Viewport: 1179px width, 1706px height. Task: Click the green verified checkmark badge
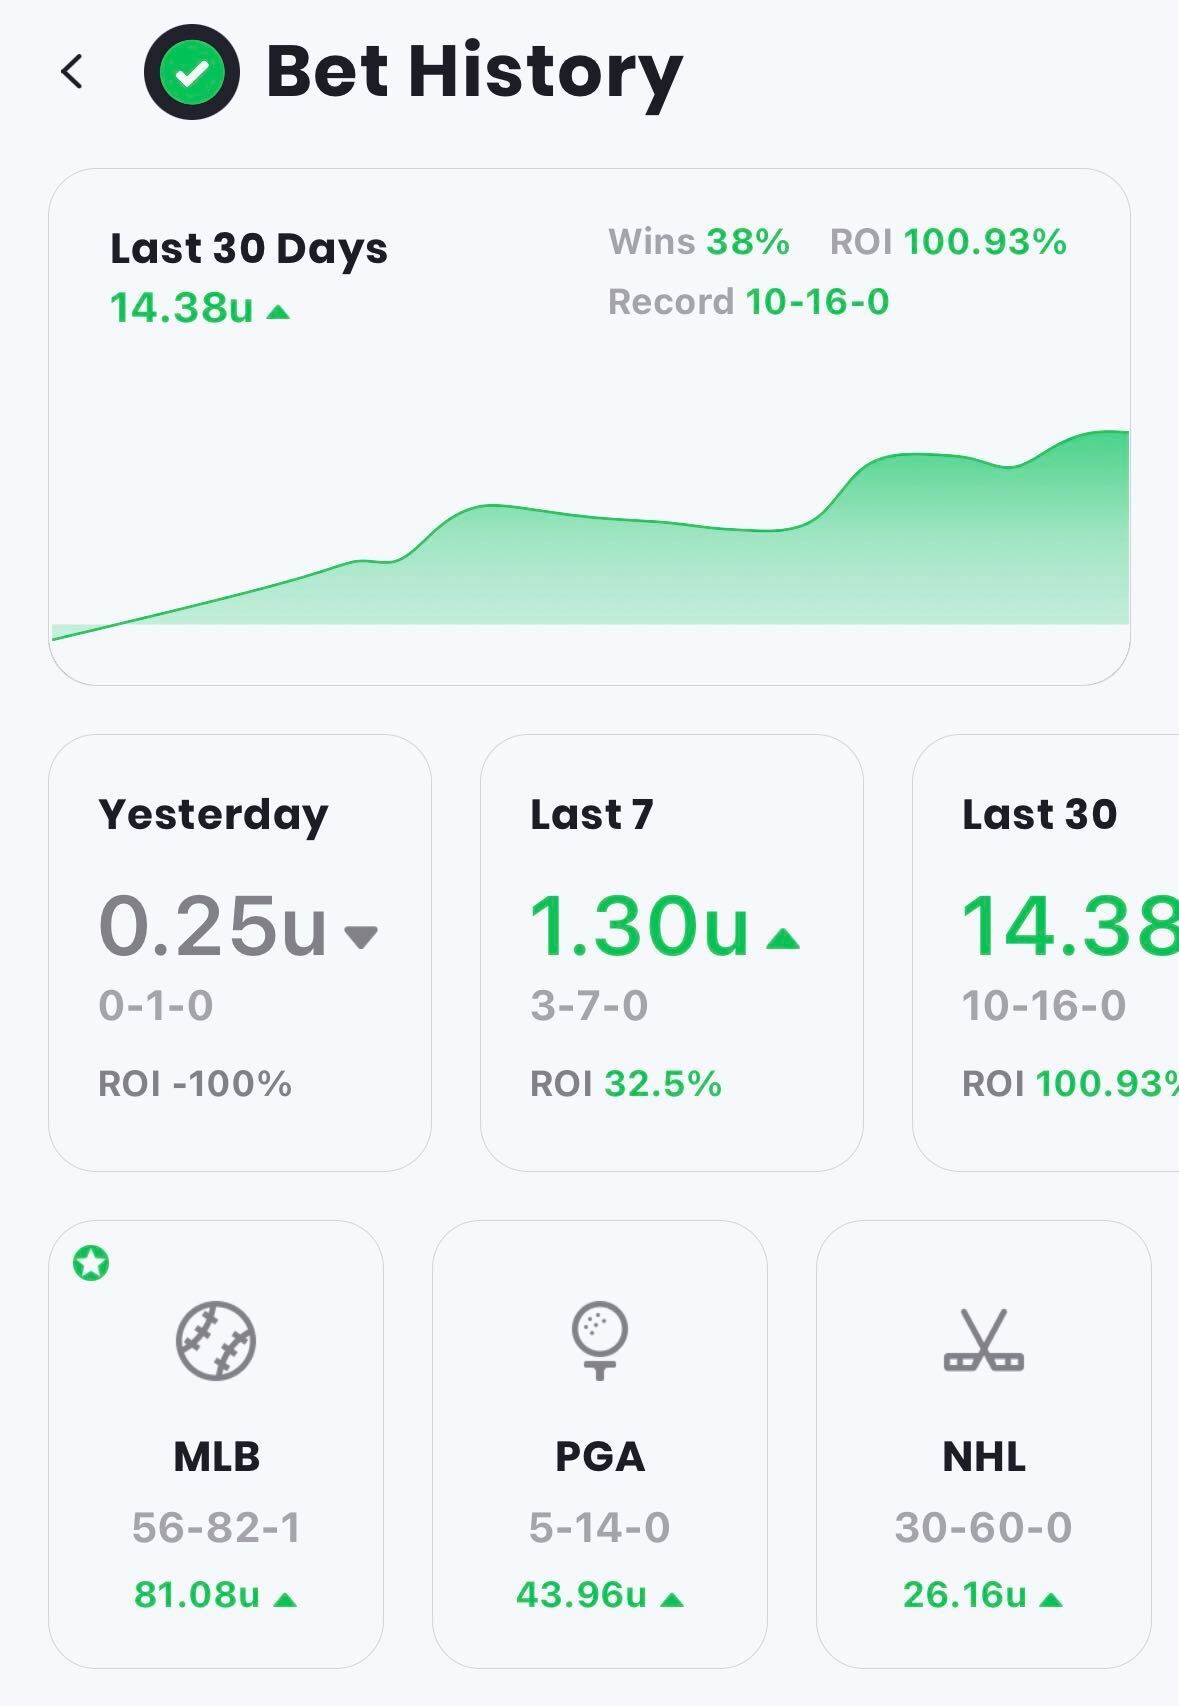click(192, 72)
